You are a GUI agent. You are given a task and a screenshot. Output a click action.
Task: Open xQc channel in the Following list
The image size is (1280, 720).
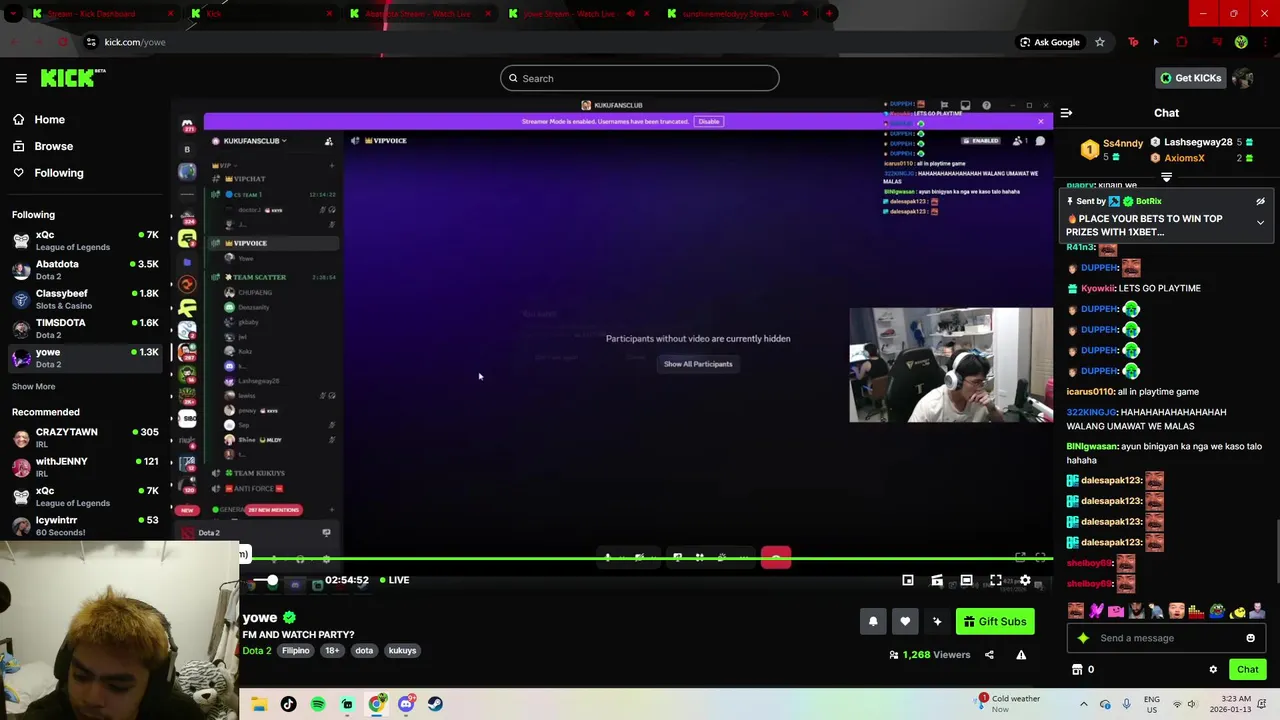coord(85,241)
